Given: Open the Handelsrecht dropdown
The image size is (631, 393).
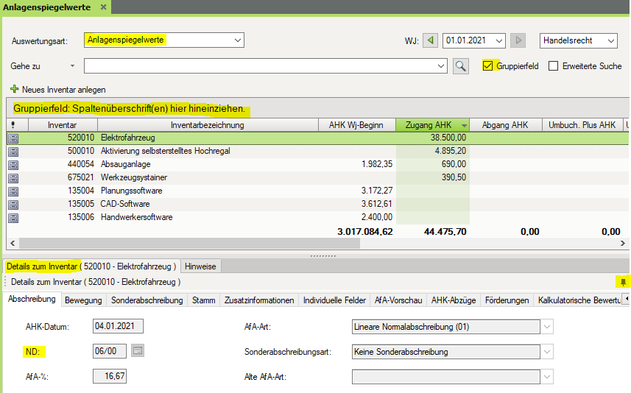Looking at the screenshot, I should (610, 41).
